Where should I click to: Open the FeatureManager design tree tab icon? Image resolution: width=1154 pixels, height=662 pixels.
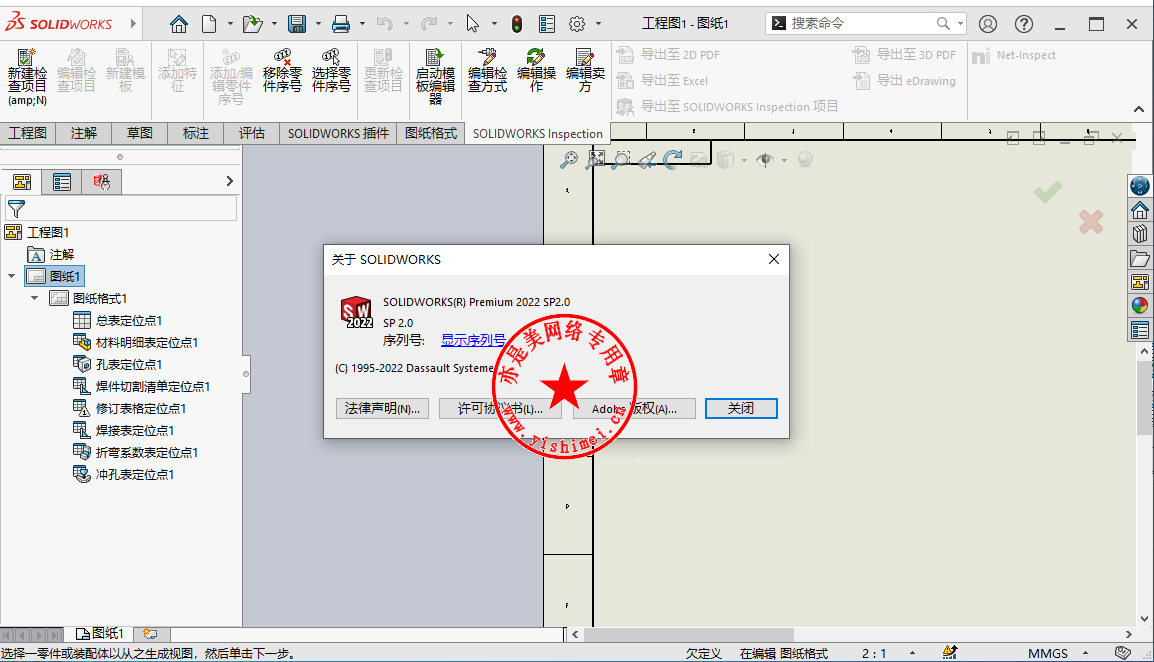pyautogui.click(x=22, y=182)
